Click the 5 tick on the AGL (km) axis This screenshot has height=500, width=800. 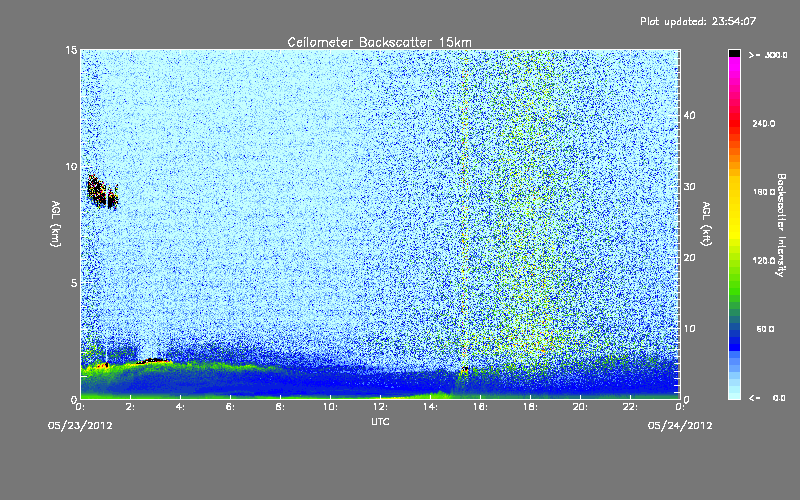73,283
